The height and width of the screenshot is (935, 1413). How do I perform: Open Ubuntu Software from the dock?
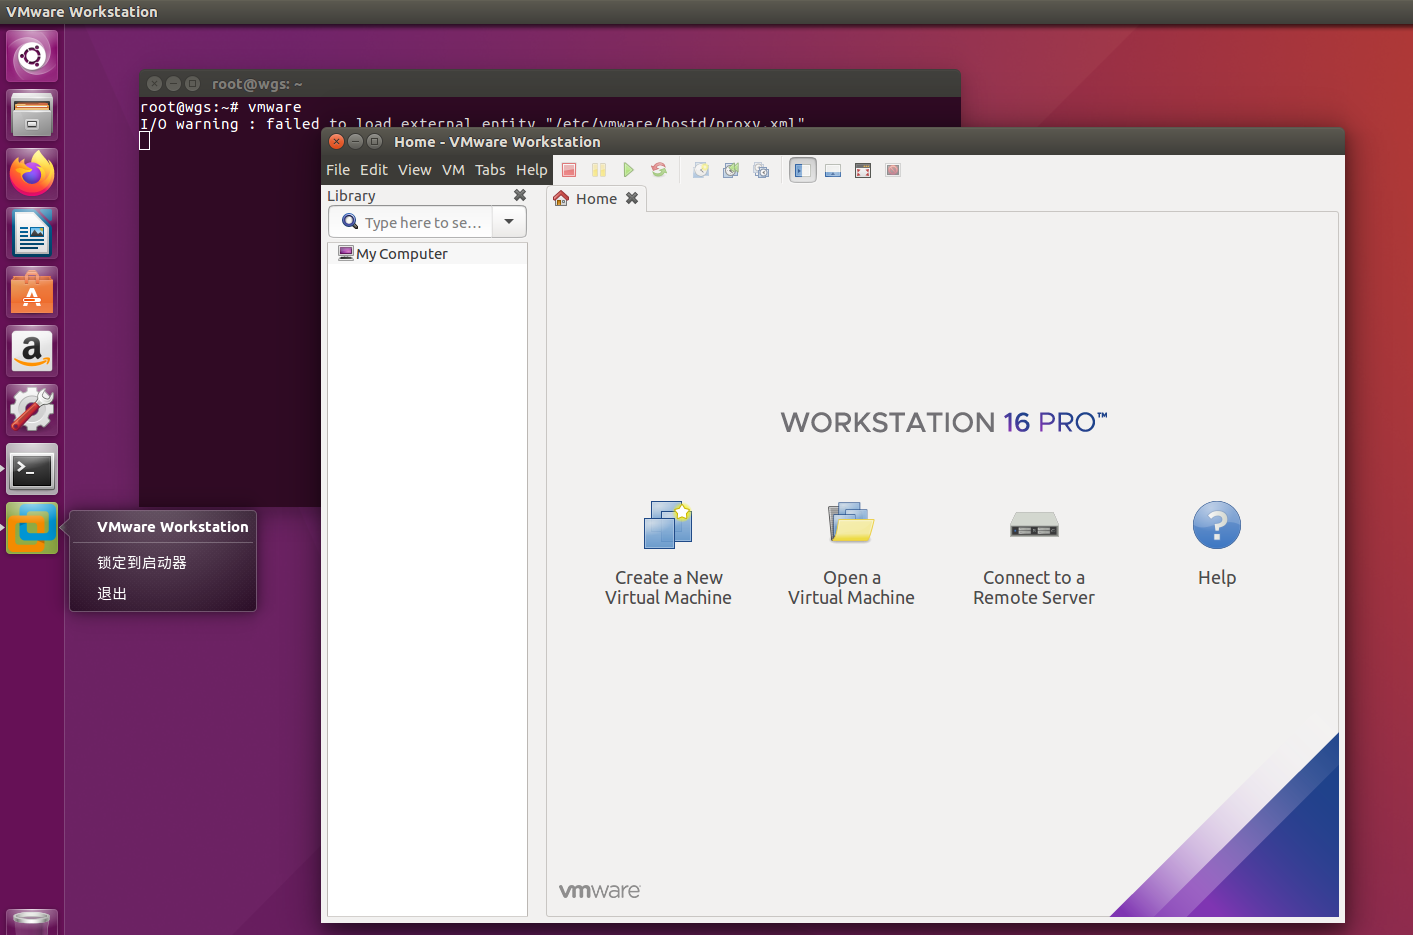32,292
